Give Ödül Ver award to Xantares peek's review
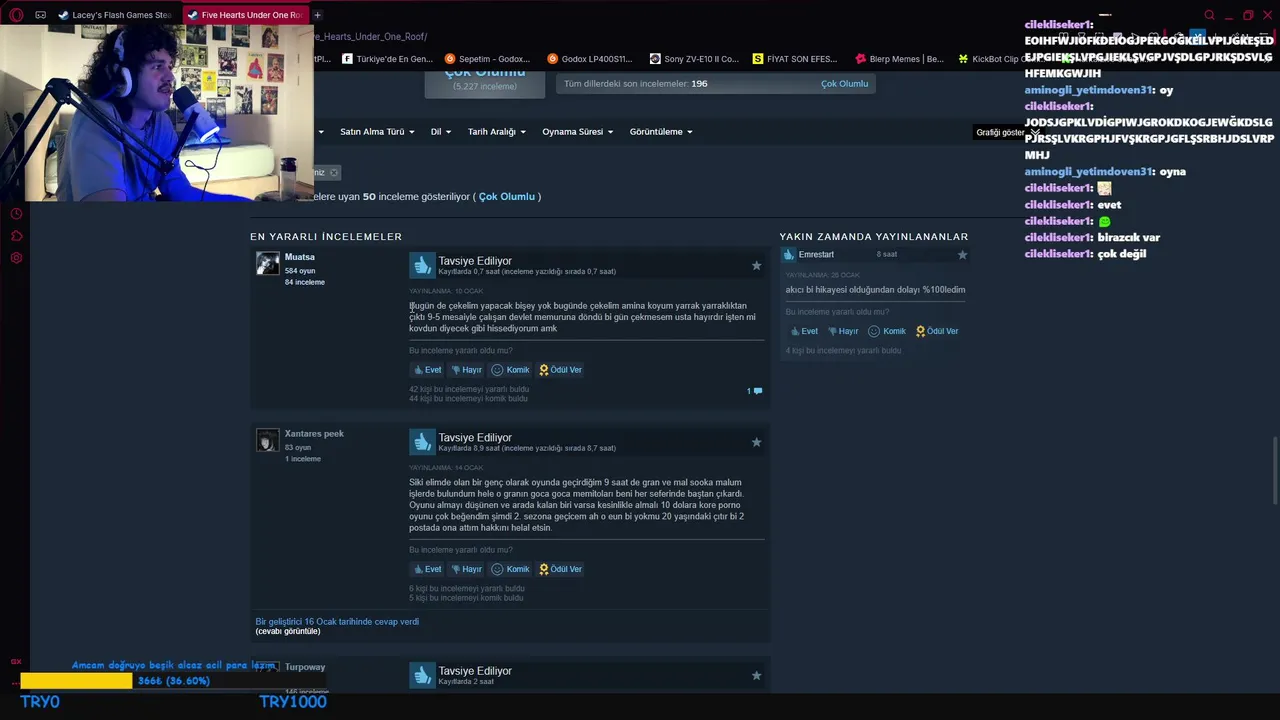The height and width of the screenshot is (720, 1280). [x=560, y=569]
